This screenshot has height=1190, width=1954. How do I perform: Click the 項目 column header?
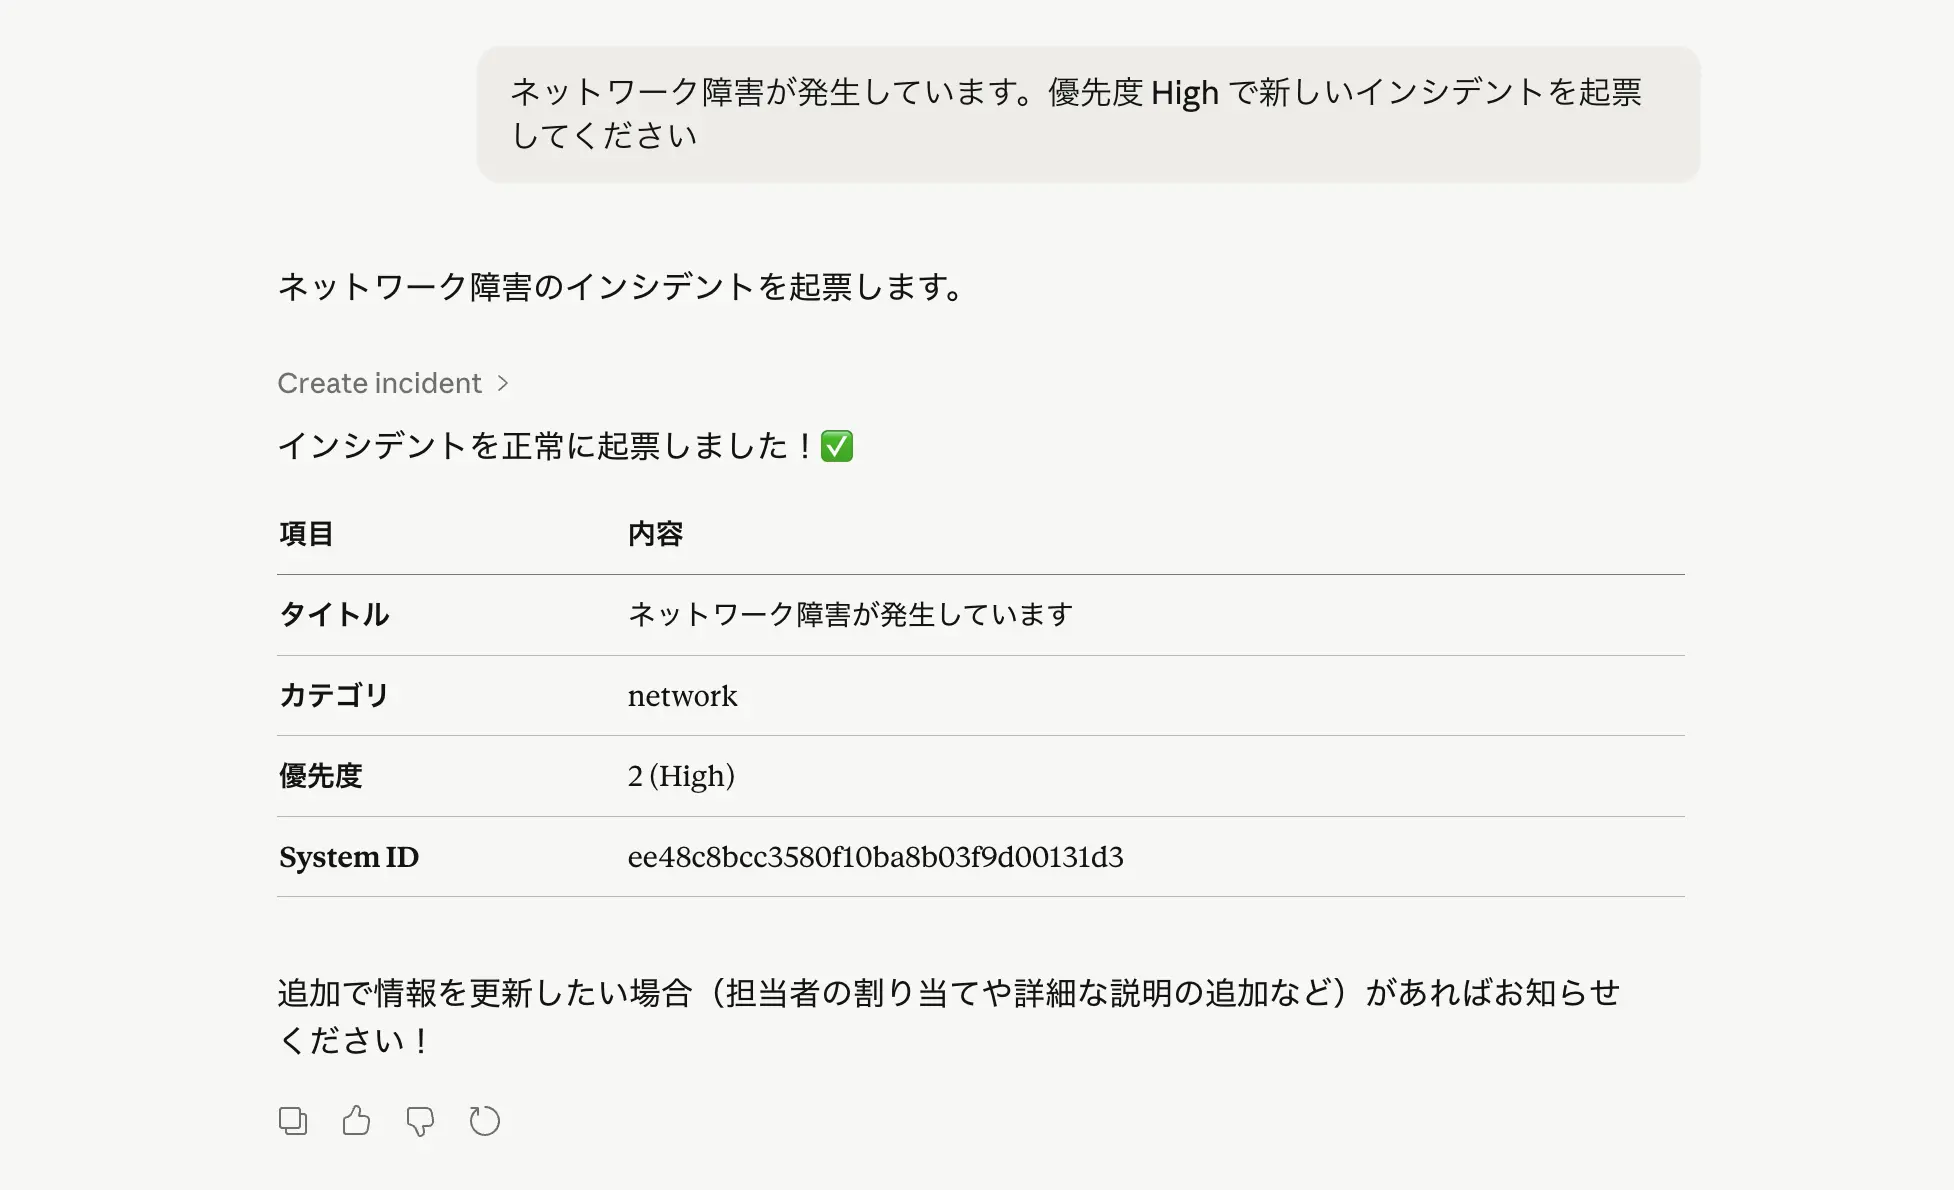[306, 534]
